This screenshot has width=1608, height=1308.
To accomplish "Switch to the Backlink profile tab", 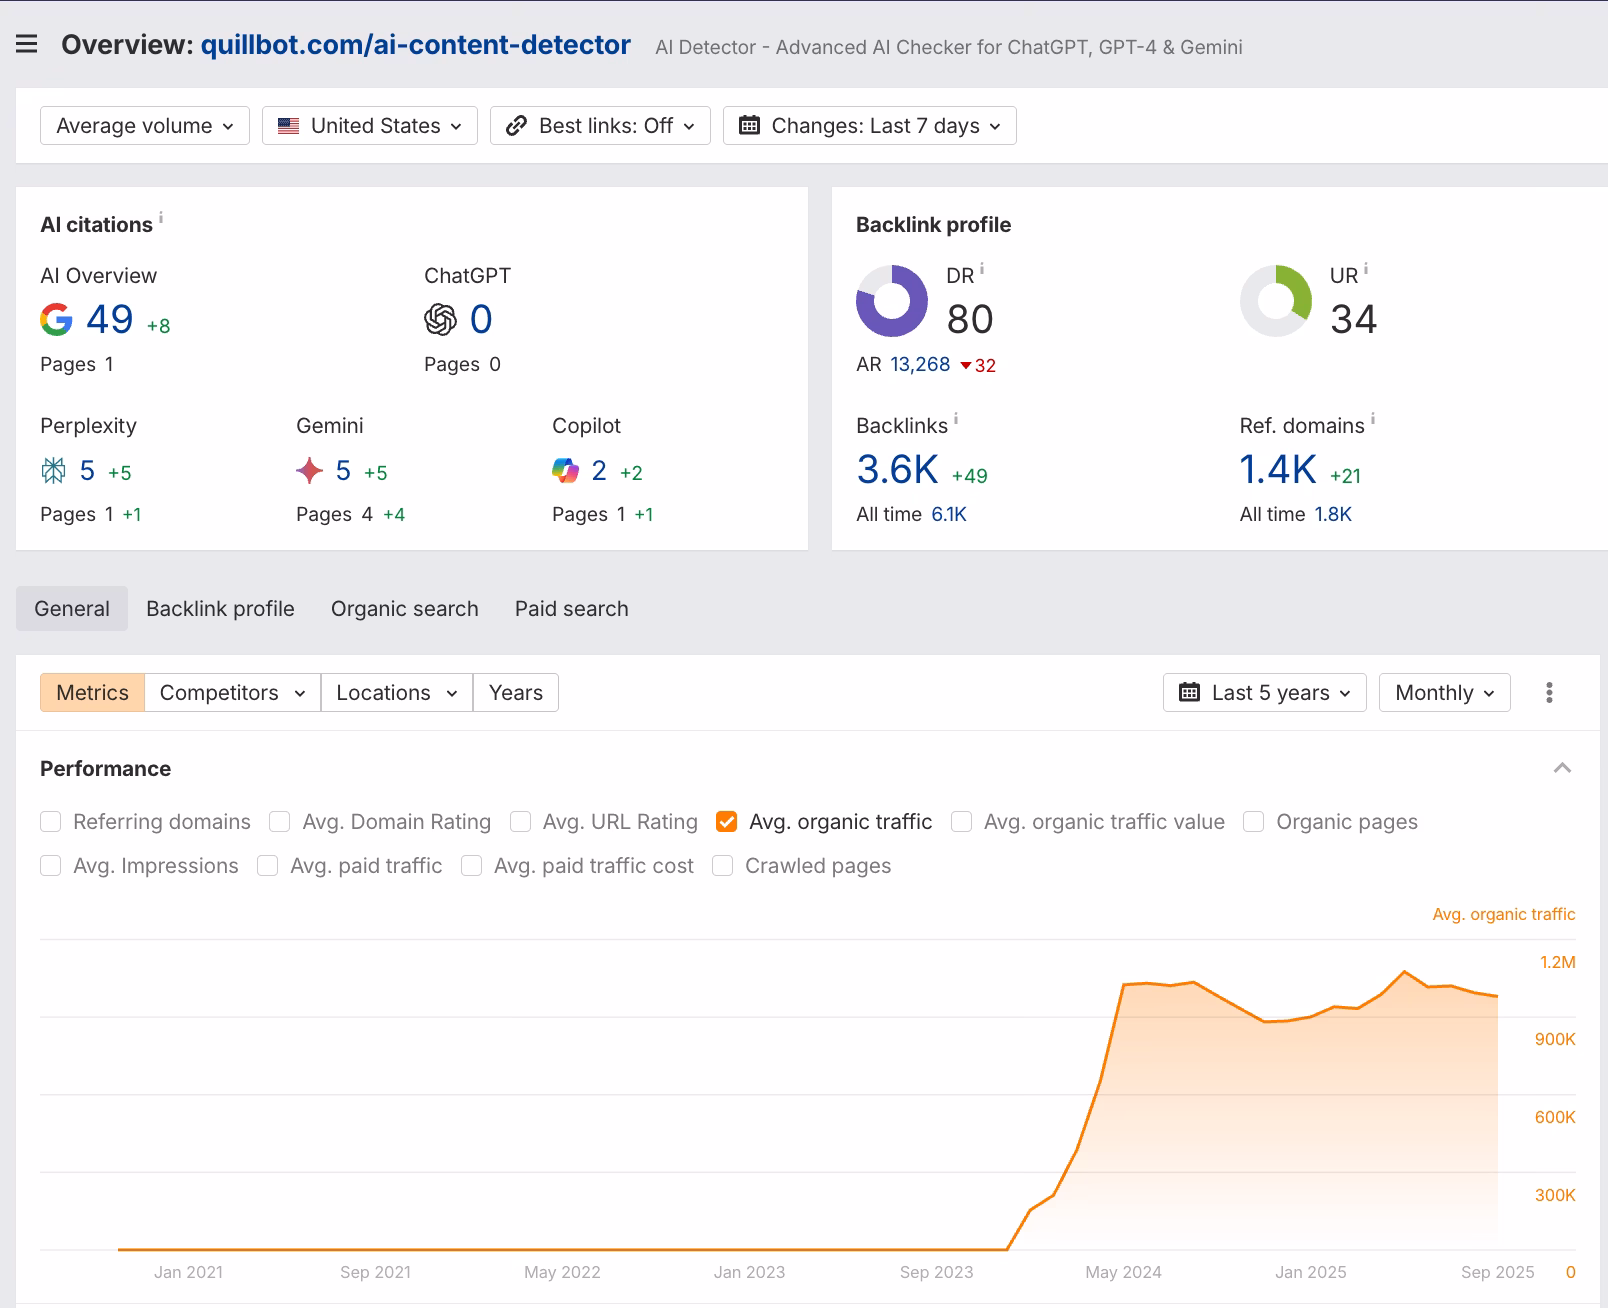I will click(220, 608).
